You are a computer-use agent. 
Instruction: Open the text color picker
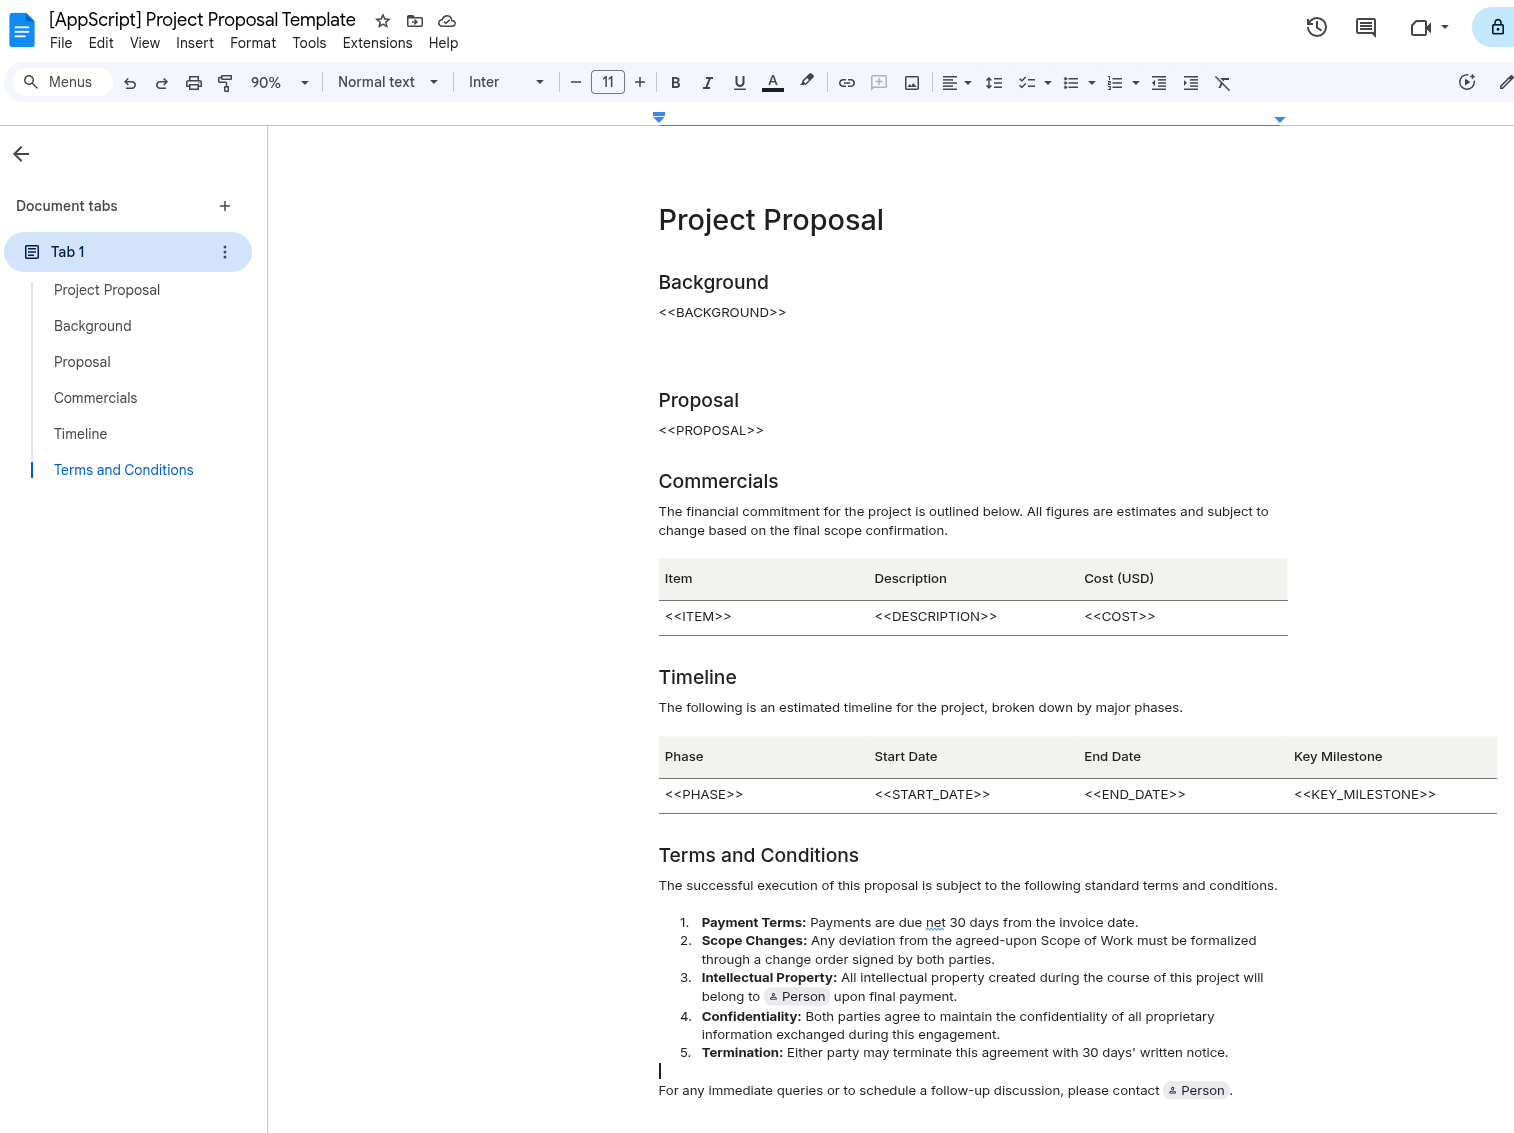(772, 83)
